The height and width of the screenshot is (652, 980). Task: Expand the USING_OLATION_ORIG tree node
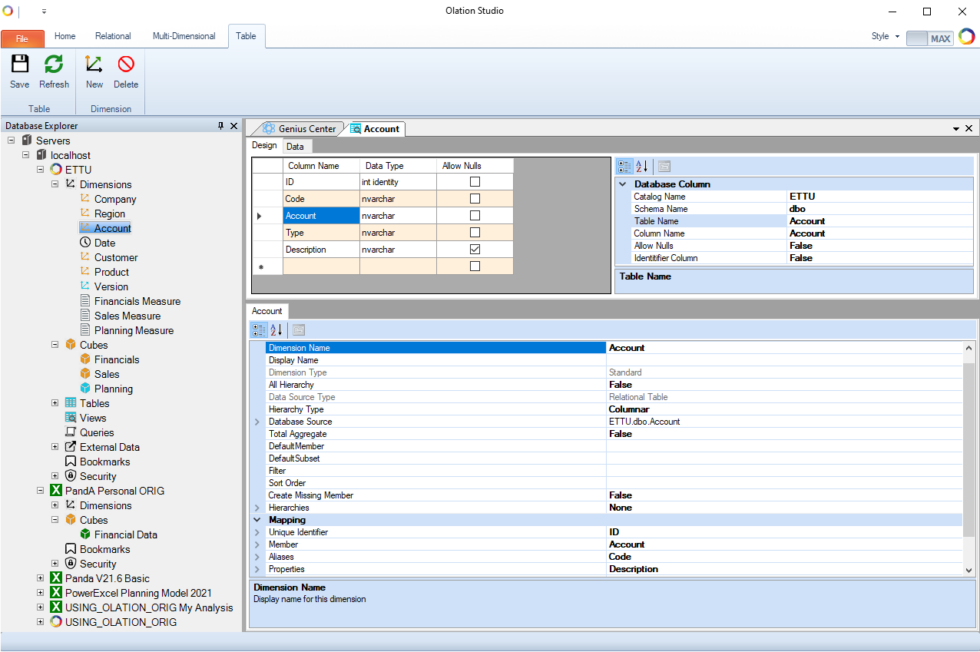tap(39, 621)
